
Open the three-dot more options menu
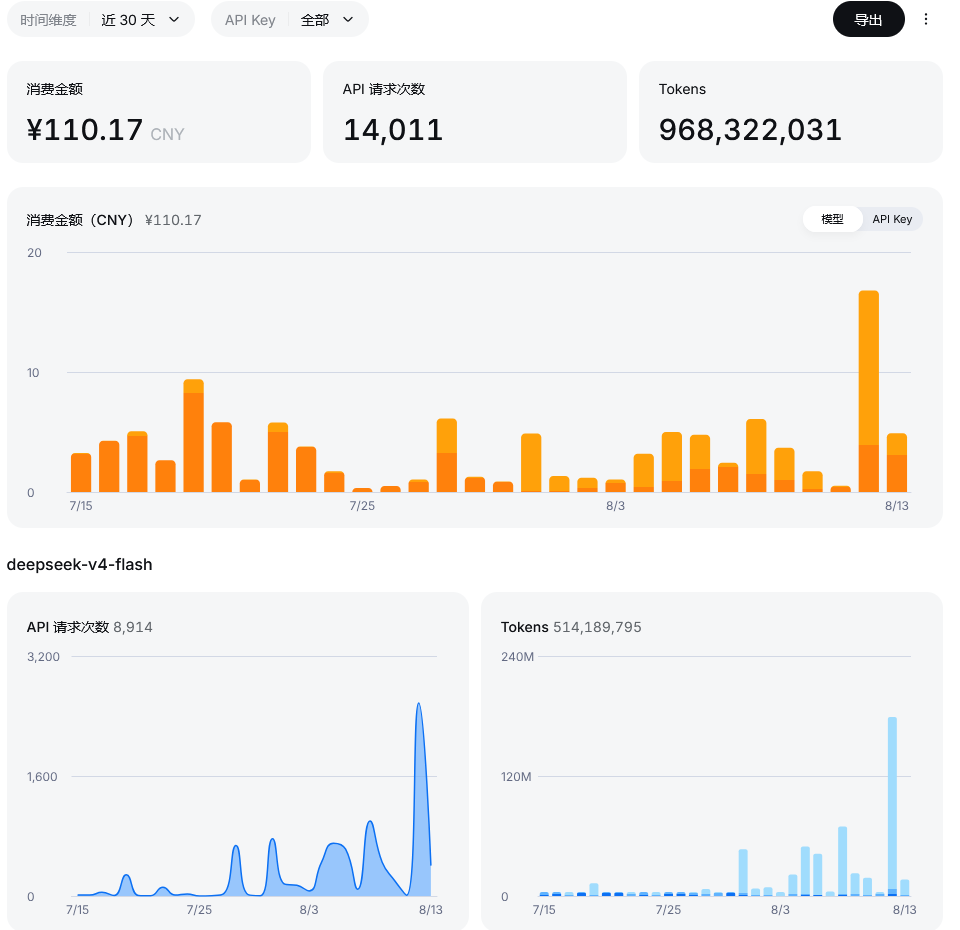click(925, 20)
